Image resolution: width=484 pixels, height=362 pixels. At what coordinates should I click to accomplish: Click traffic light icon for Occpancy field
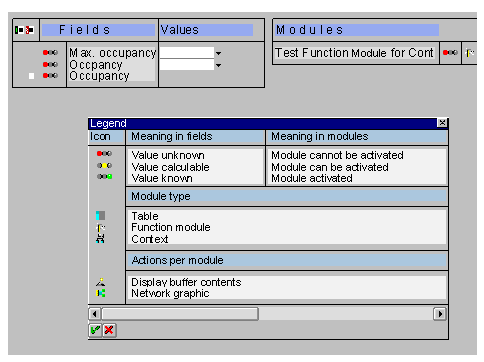tap(50, 64)
